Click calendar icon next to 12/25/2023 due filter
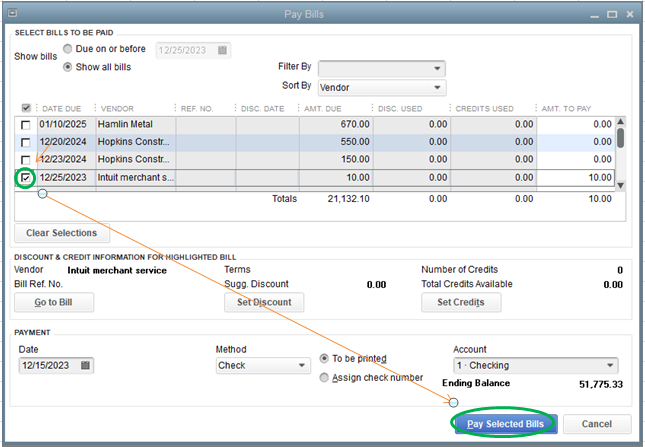The height and width of the screenshot is (447, 645). [222, 50]
